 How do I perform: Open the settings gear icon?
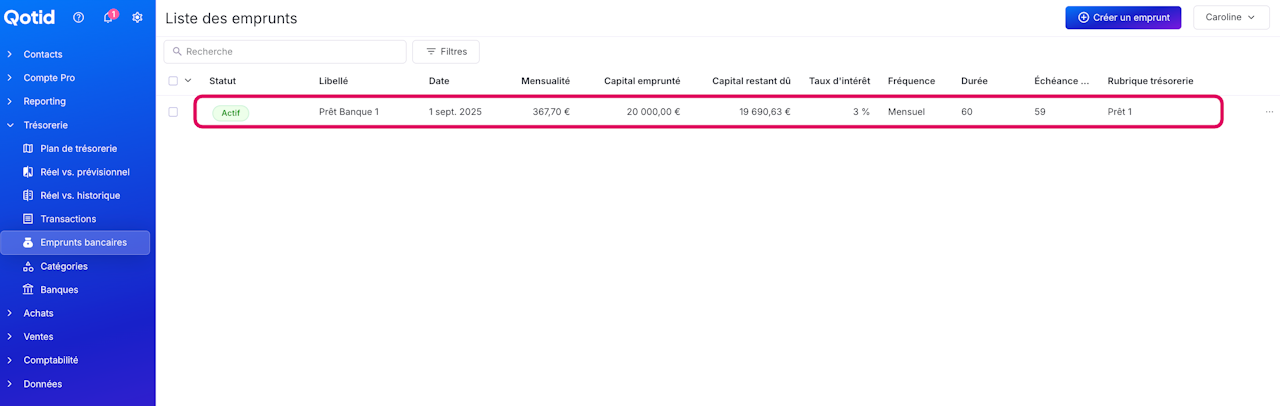click(x=138, y=18)
